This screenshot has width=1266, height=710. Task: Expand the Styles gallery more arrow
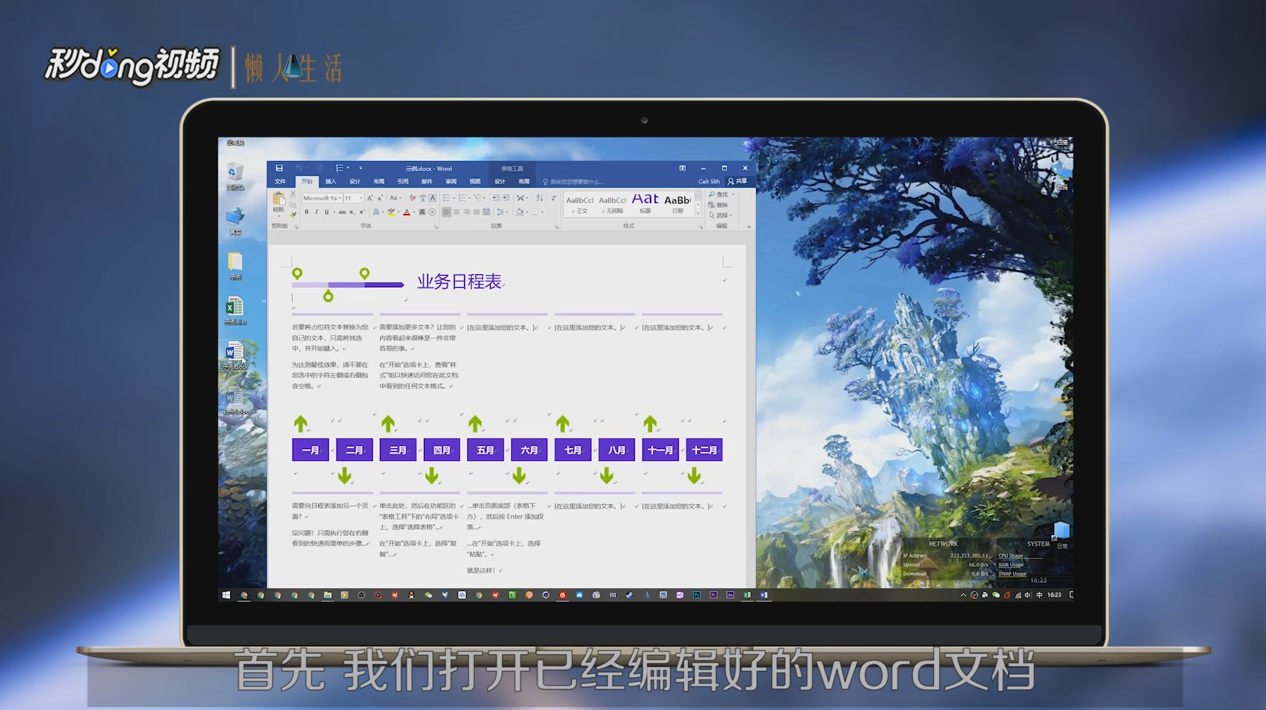(x=698, y=213)
